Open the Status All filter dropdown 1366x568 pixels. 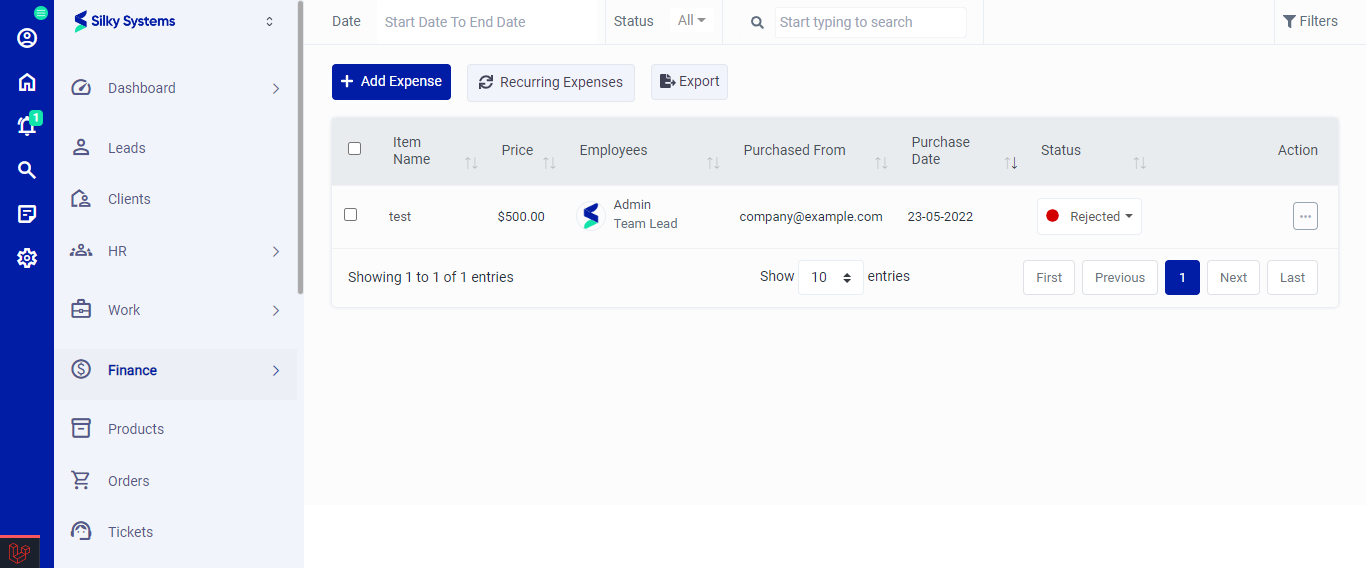point(691,21)
